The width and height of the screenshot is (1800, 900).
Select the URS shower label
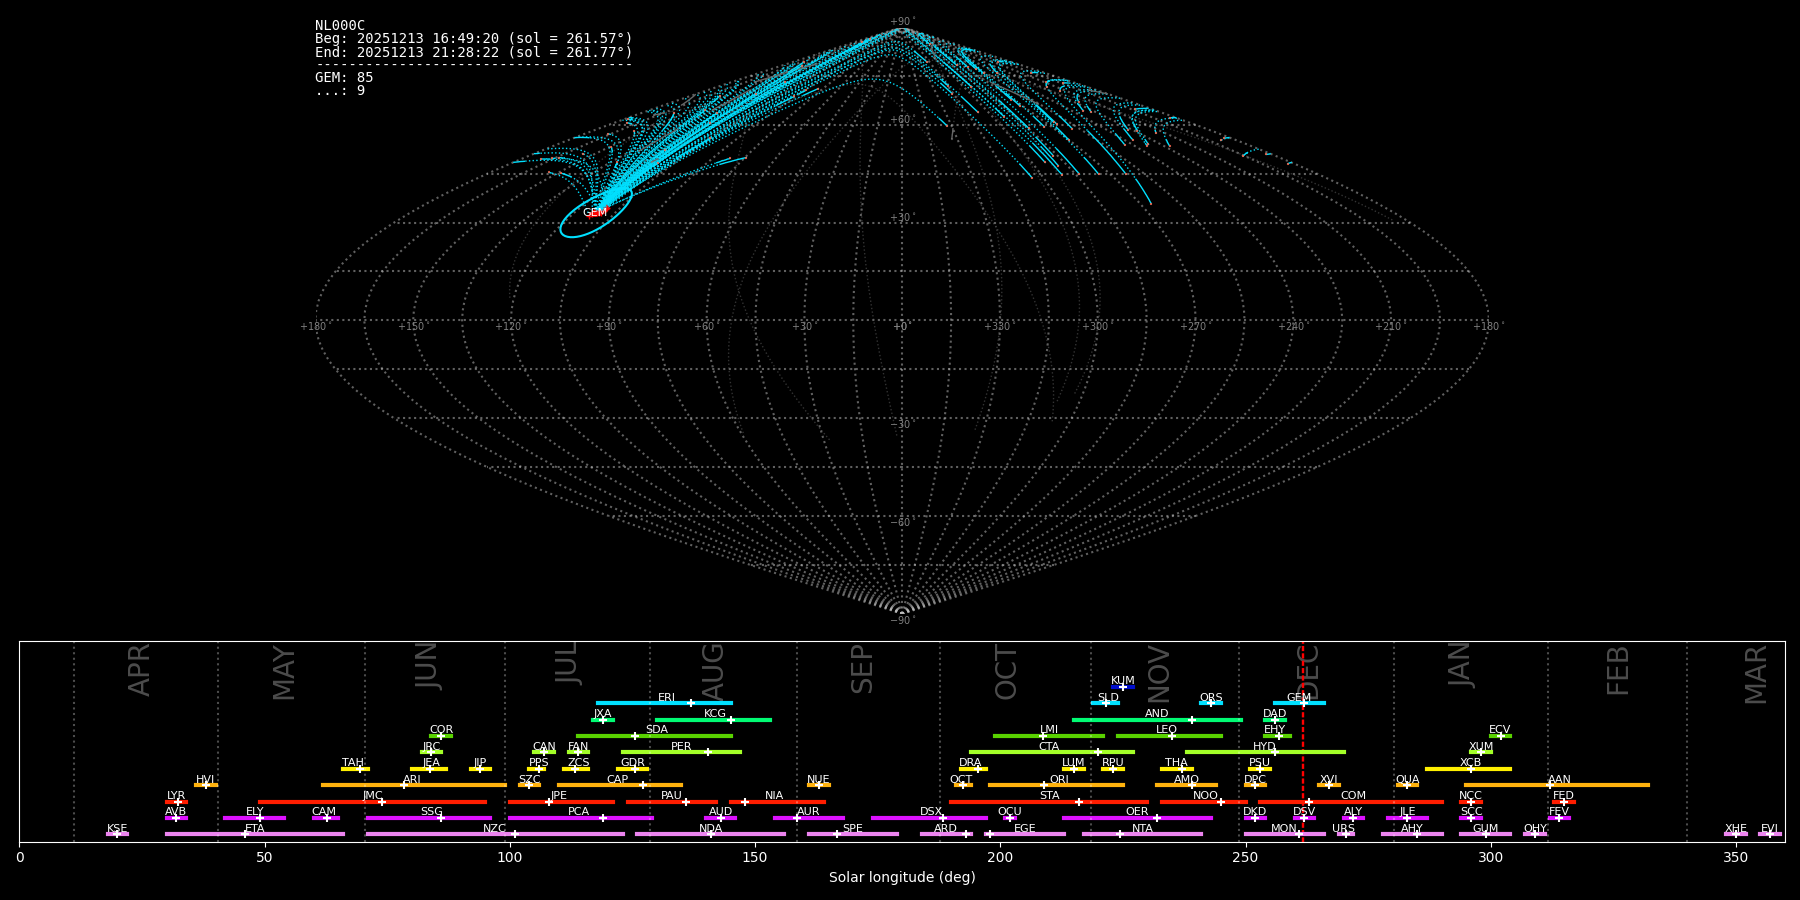(1343, 829)
